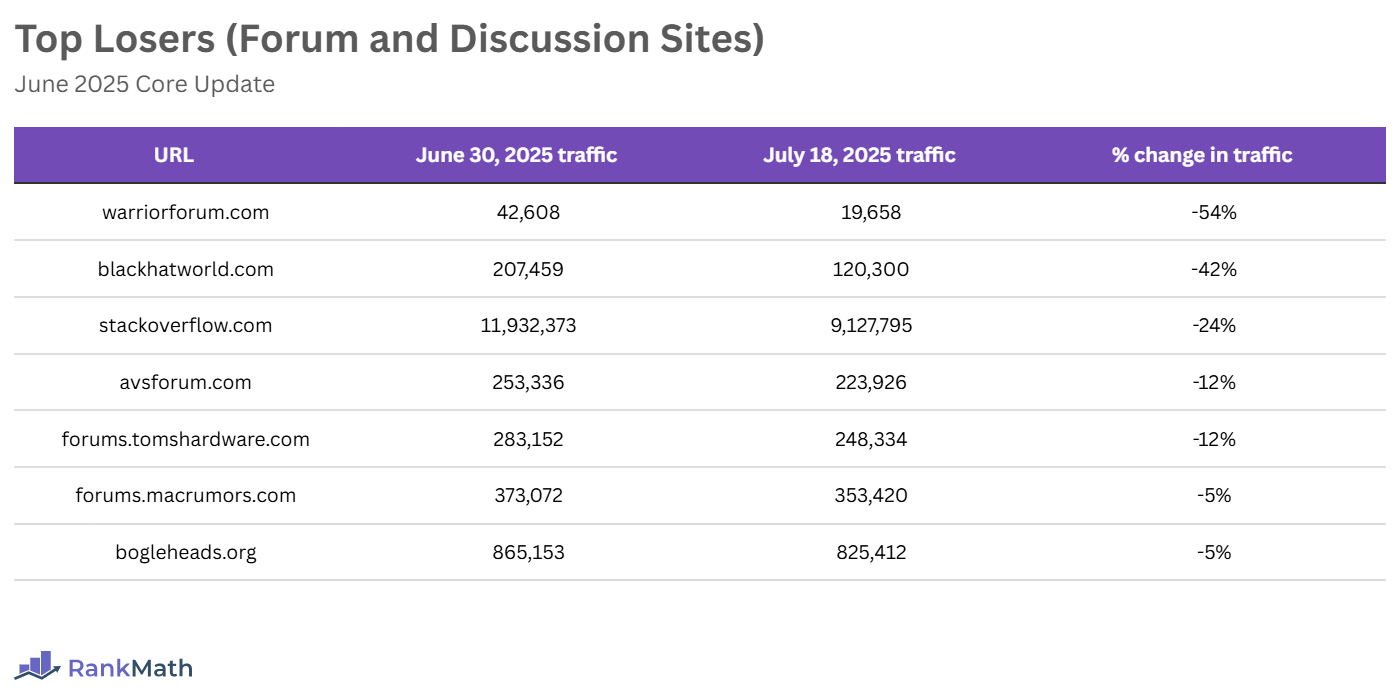Click the subtitle June 2025 Core Update

coord(144,84)
